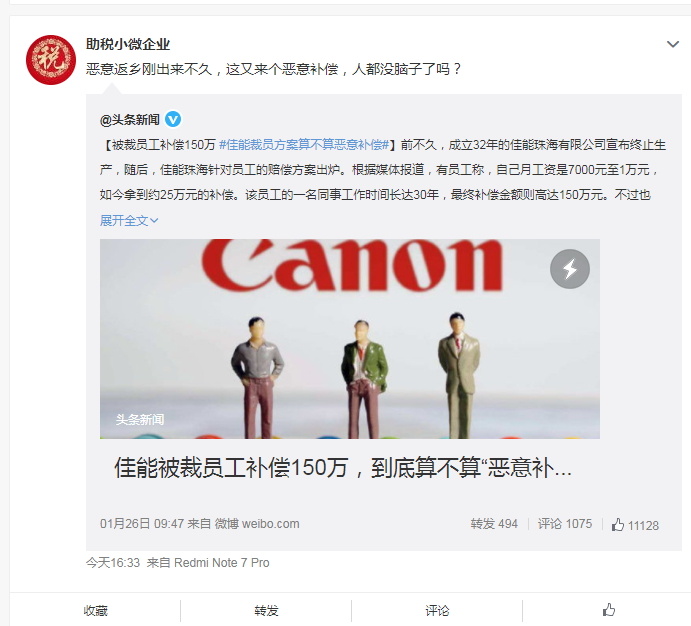Click the bottom 转发 repost button

266,611
